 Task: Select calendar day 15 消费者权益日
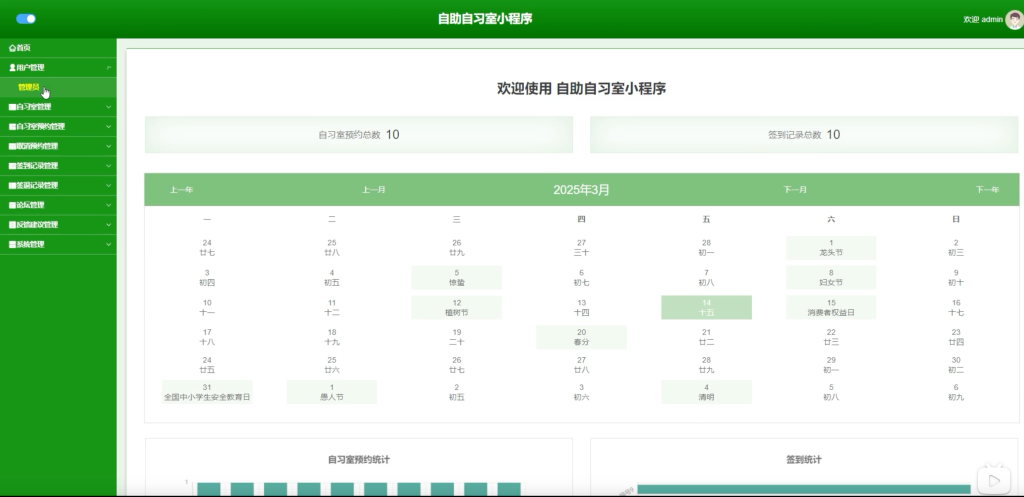[831, 308]
